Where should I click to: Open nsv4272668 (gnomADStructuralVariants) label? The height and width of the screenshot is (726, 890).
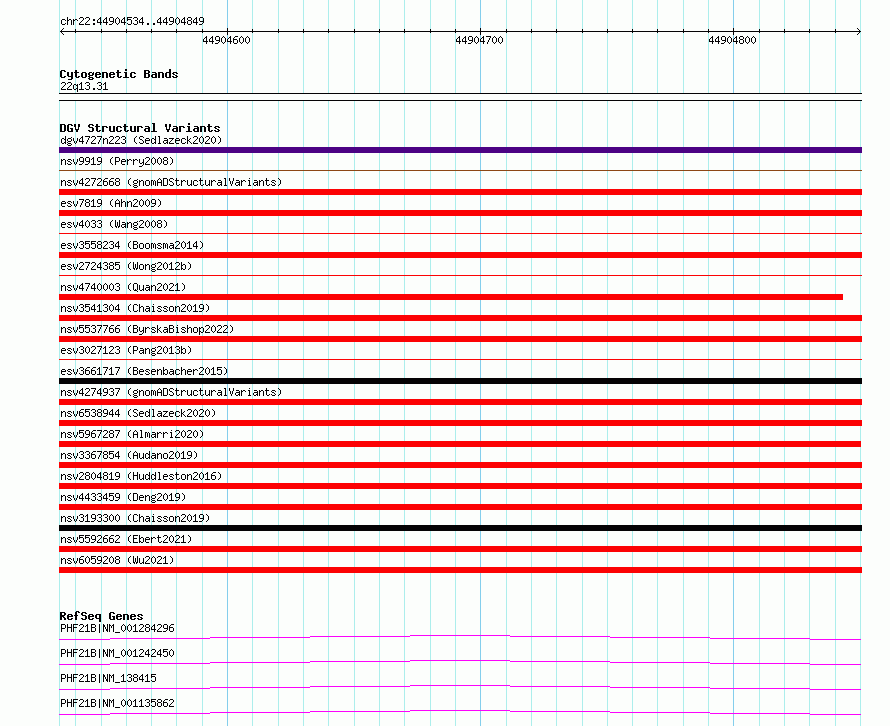click(171, 182)
